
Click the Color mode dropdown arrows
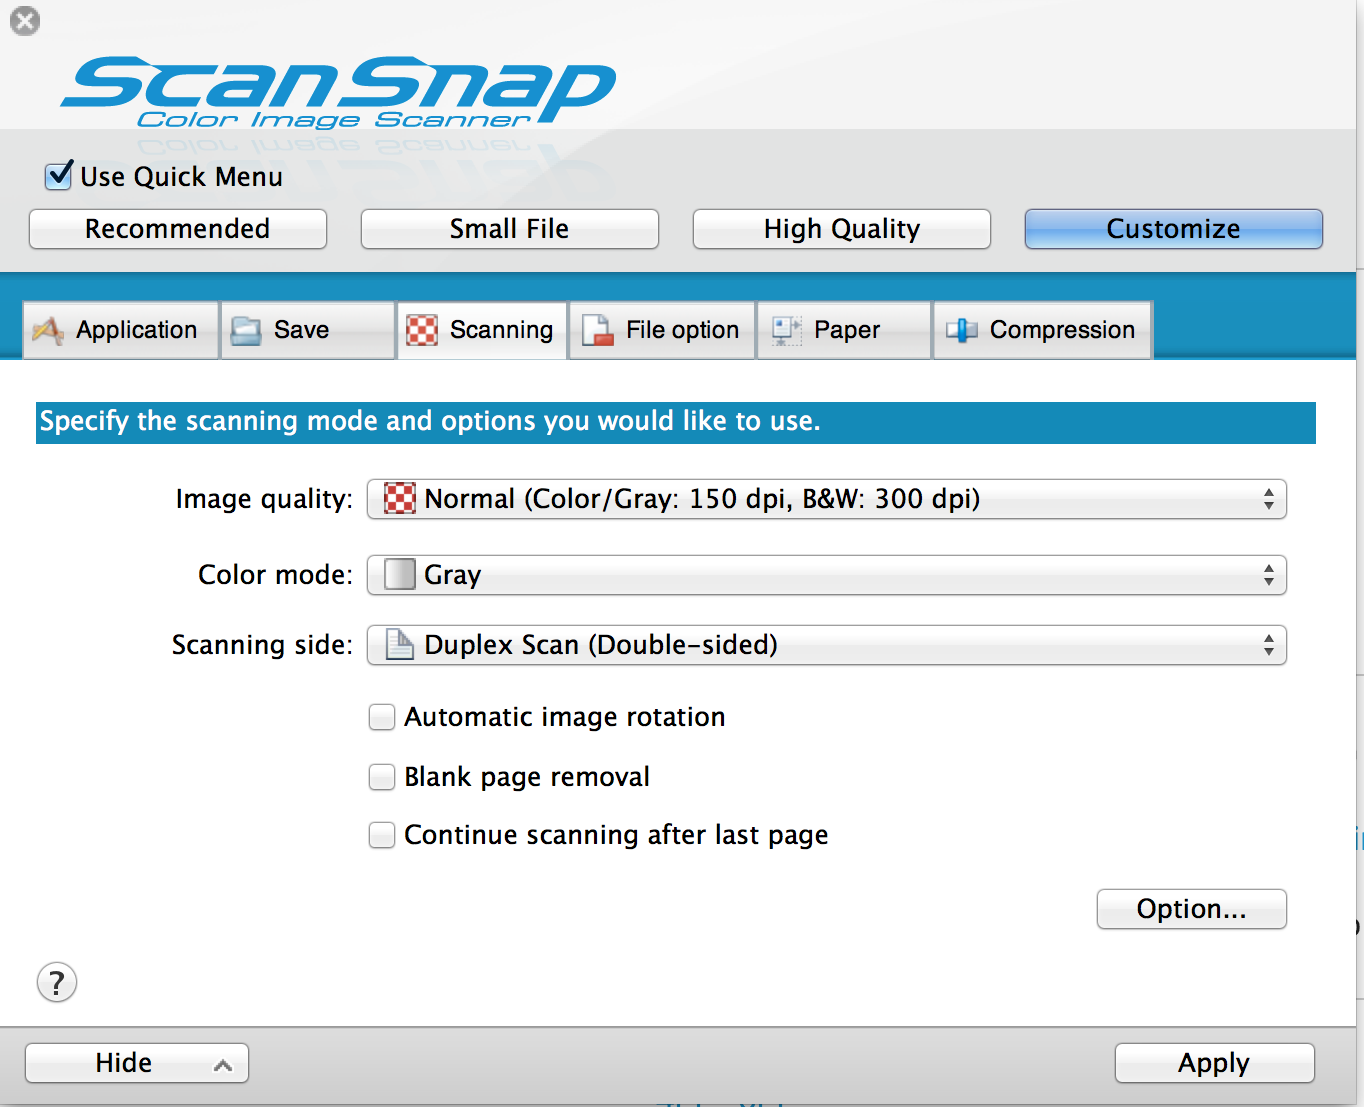(1268, 575)
